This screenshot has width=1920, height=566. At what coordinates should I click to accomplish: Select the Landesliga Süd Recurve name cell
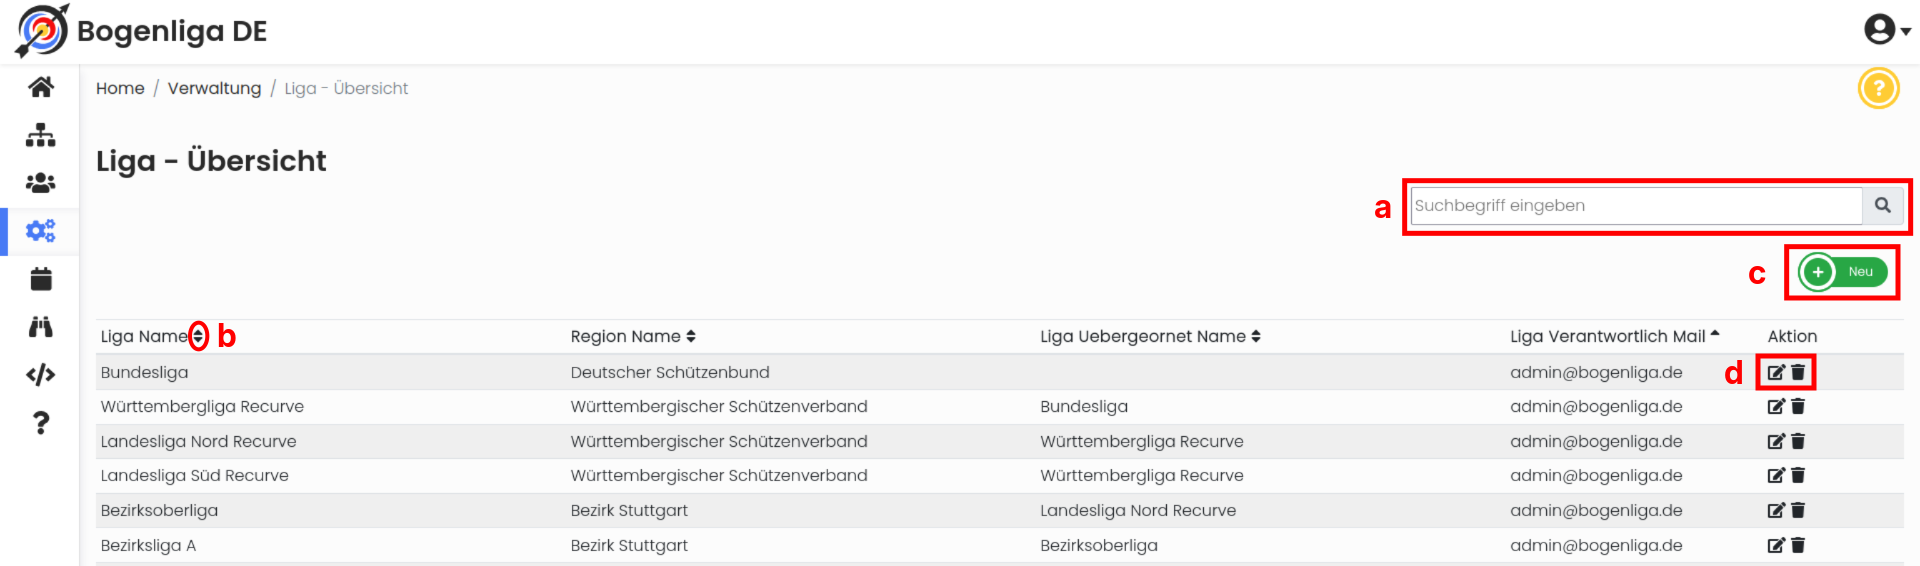click(194, 475)
